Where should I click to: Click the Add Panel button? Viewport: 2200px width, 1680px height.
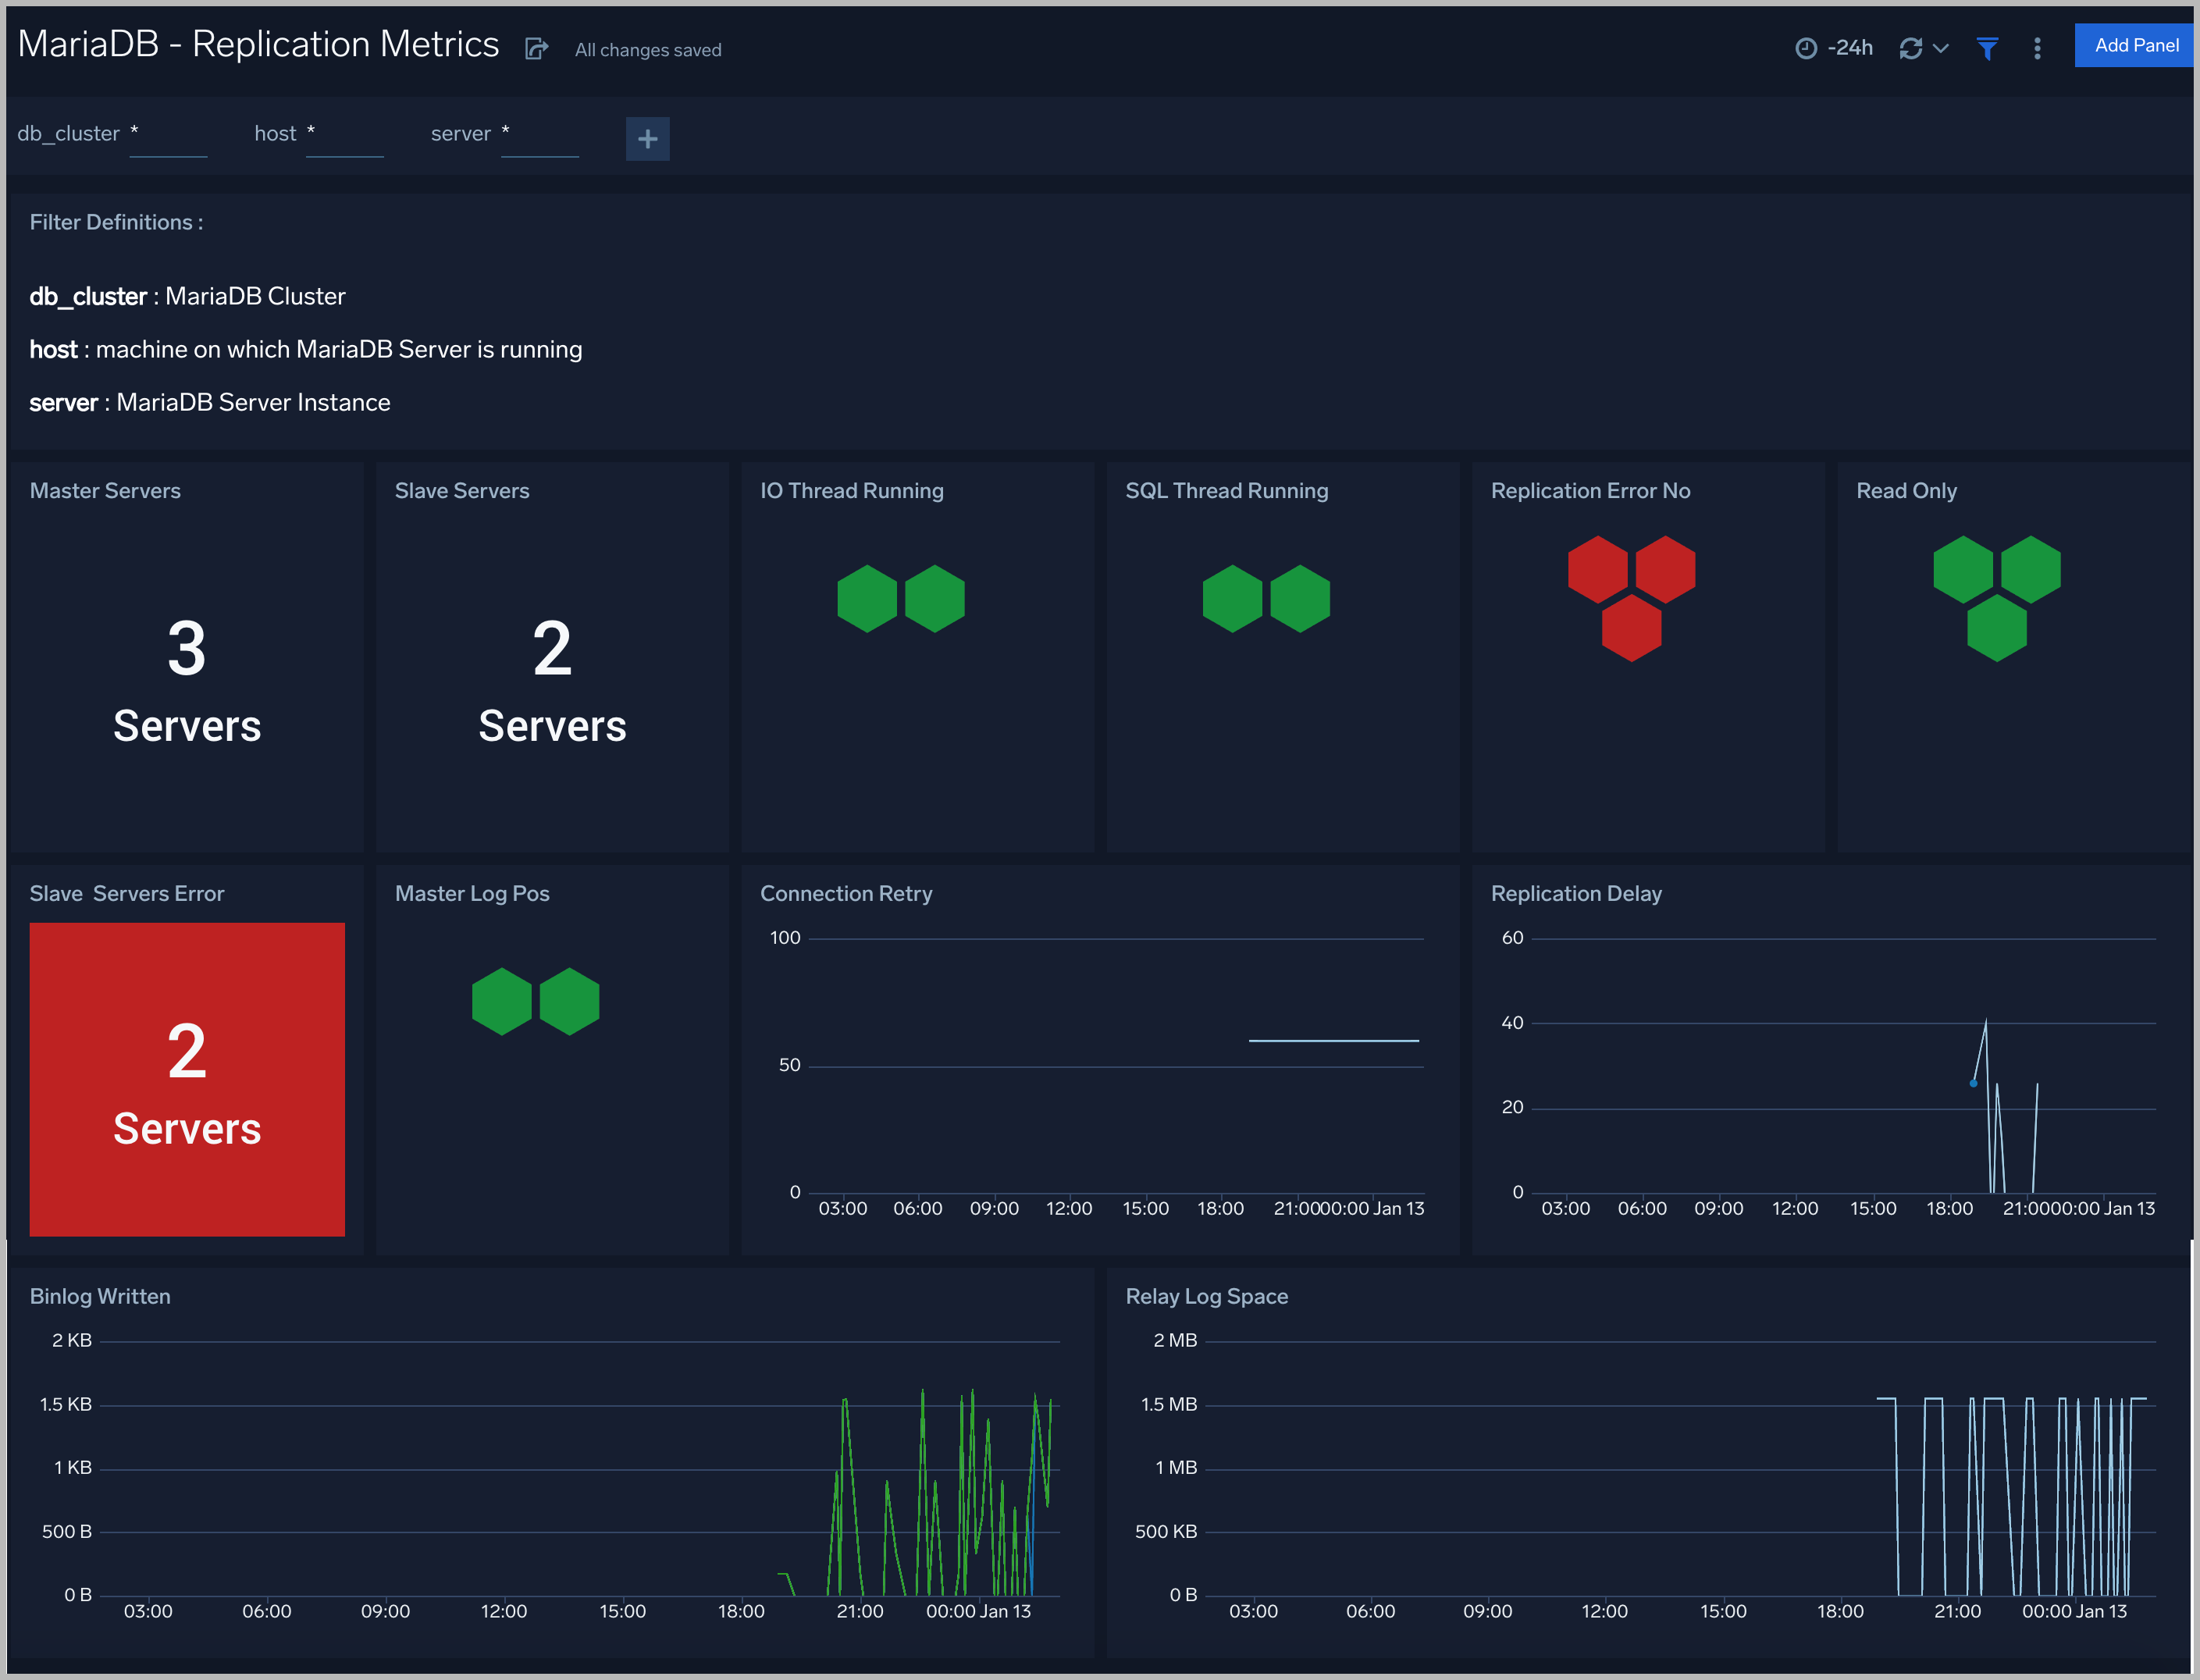[x=2133, y=44]
